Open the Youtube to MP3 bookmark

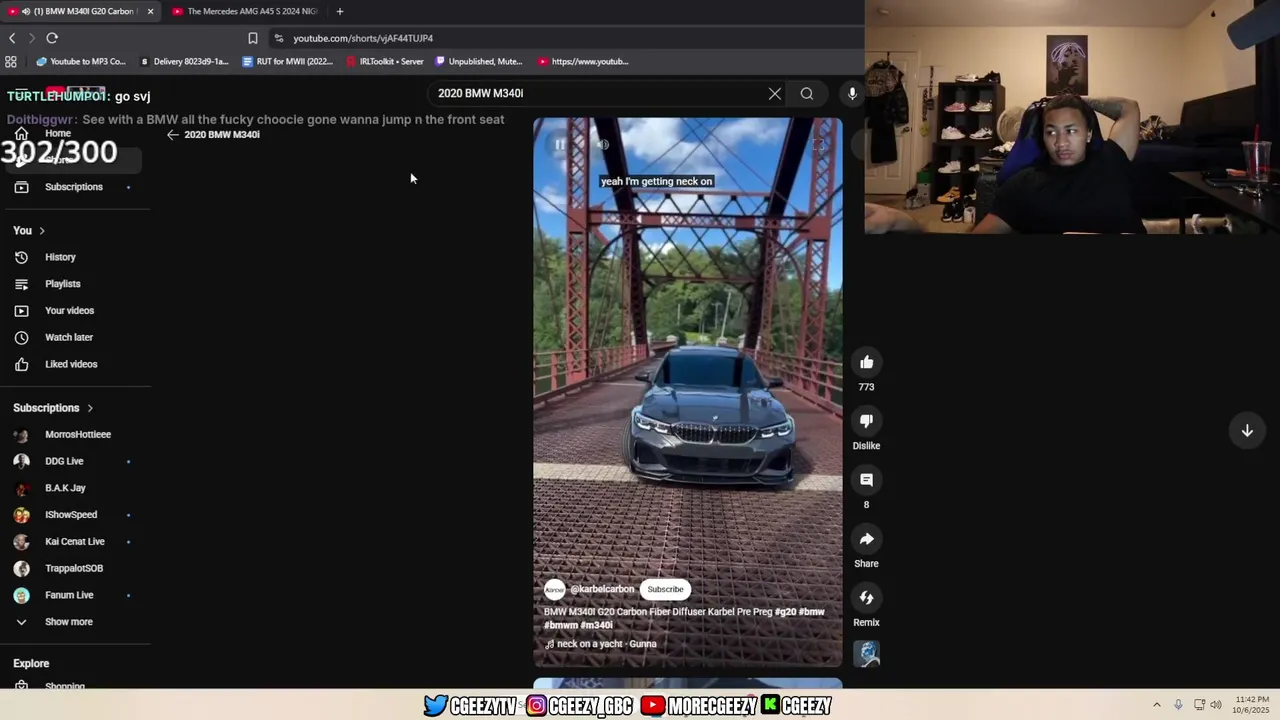pyautogui.click(x=80, y=61)
